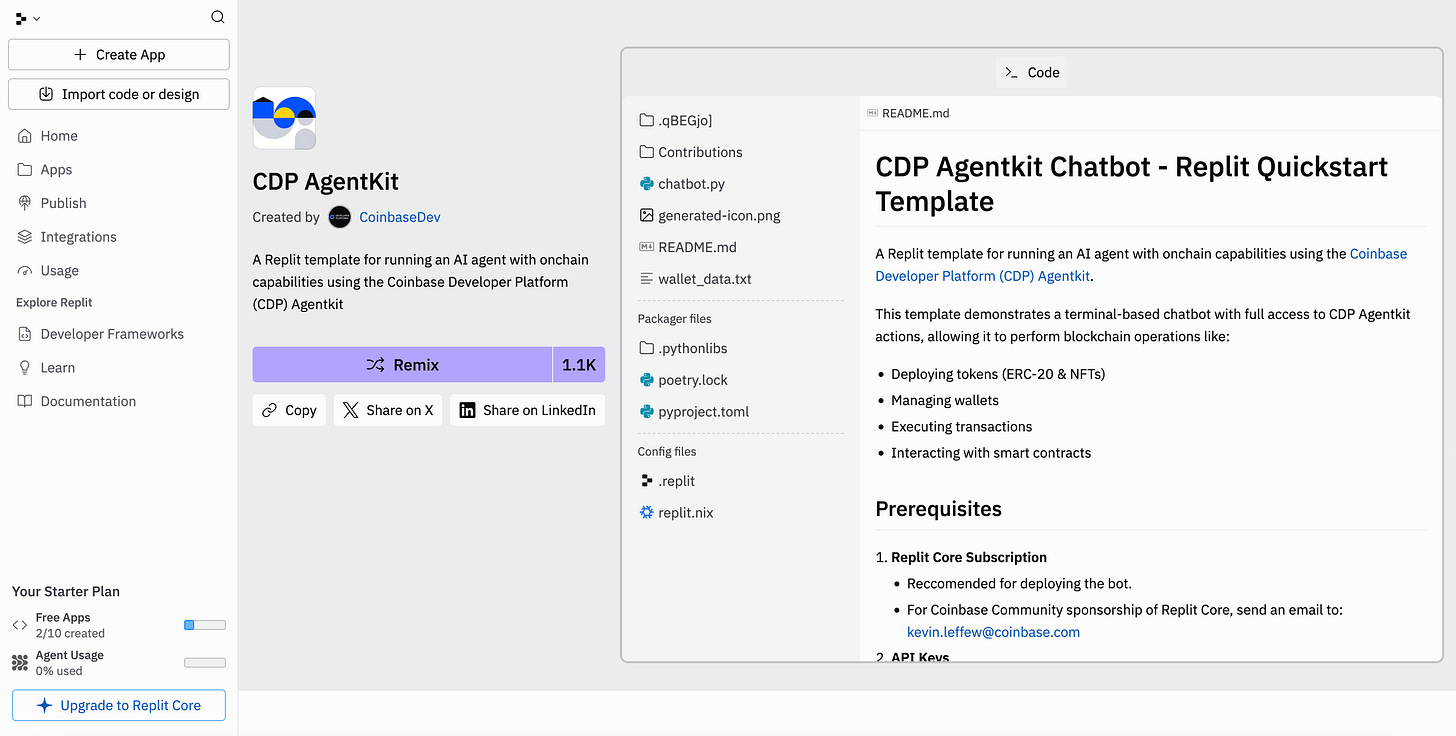Click 'Managing wallets' bullet text

coord(945,400)
